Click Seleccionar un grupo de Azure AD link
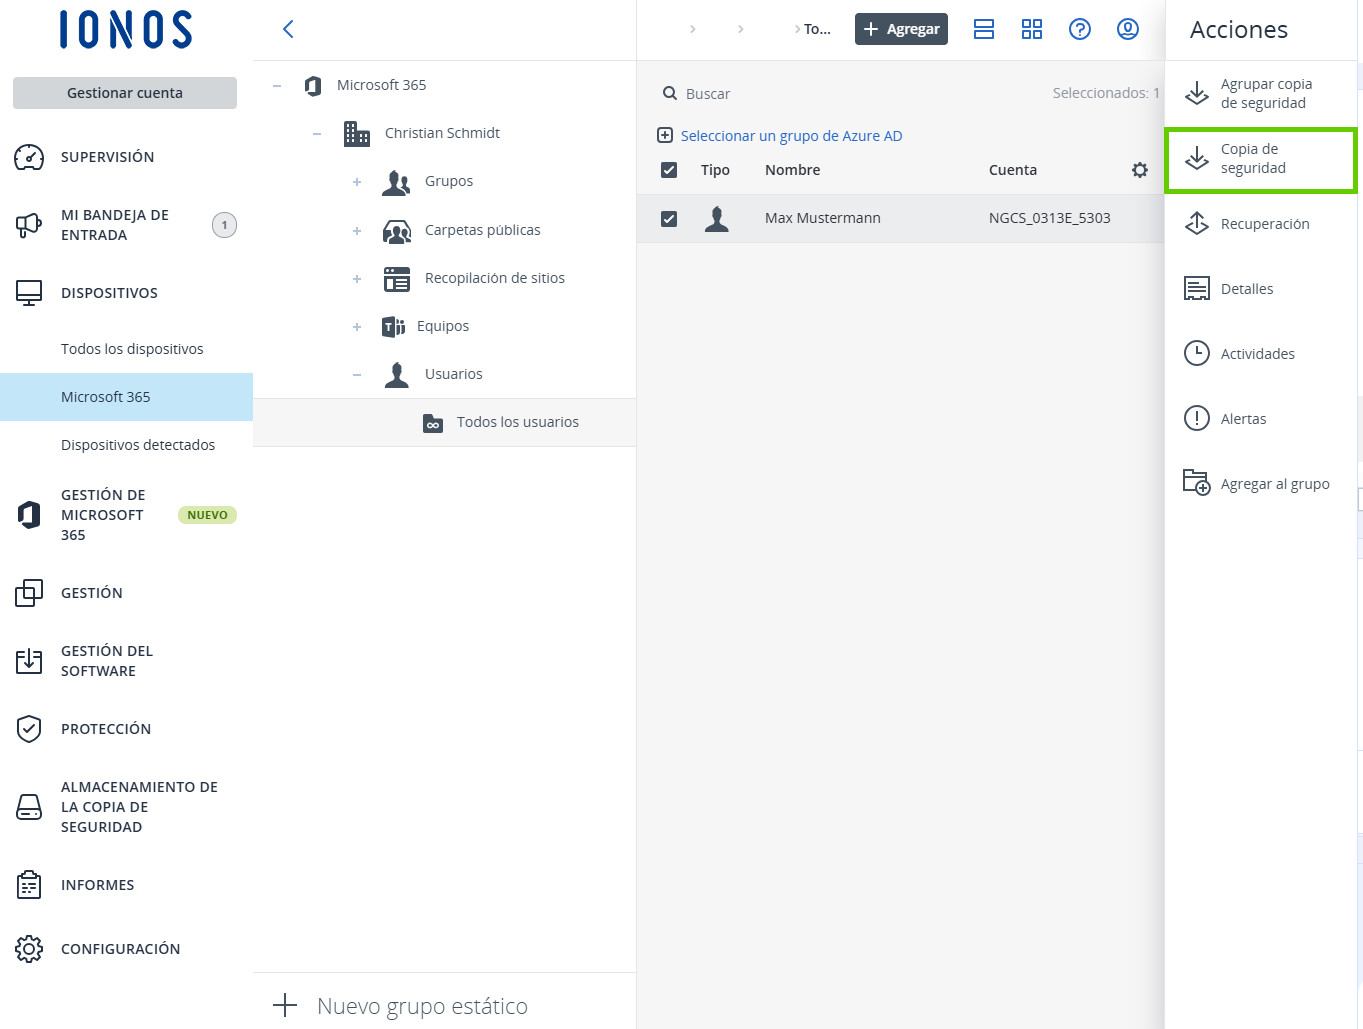Image resolution: width=1363 pixels, height=1029 pixels. [x=790, y=136]
